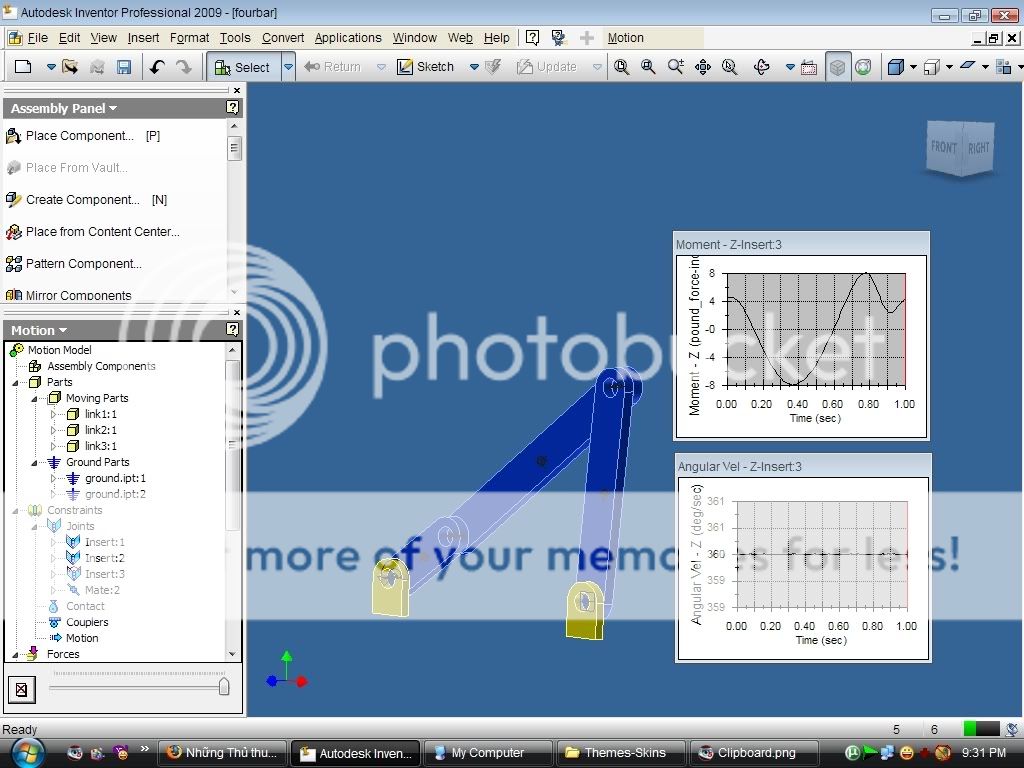Click Place Component command
The image size is (1024, 768).
(x=82, y=136)
